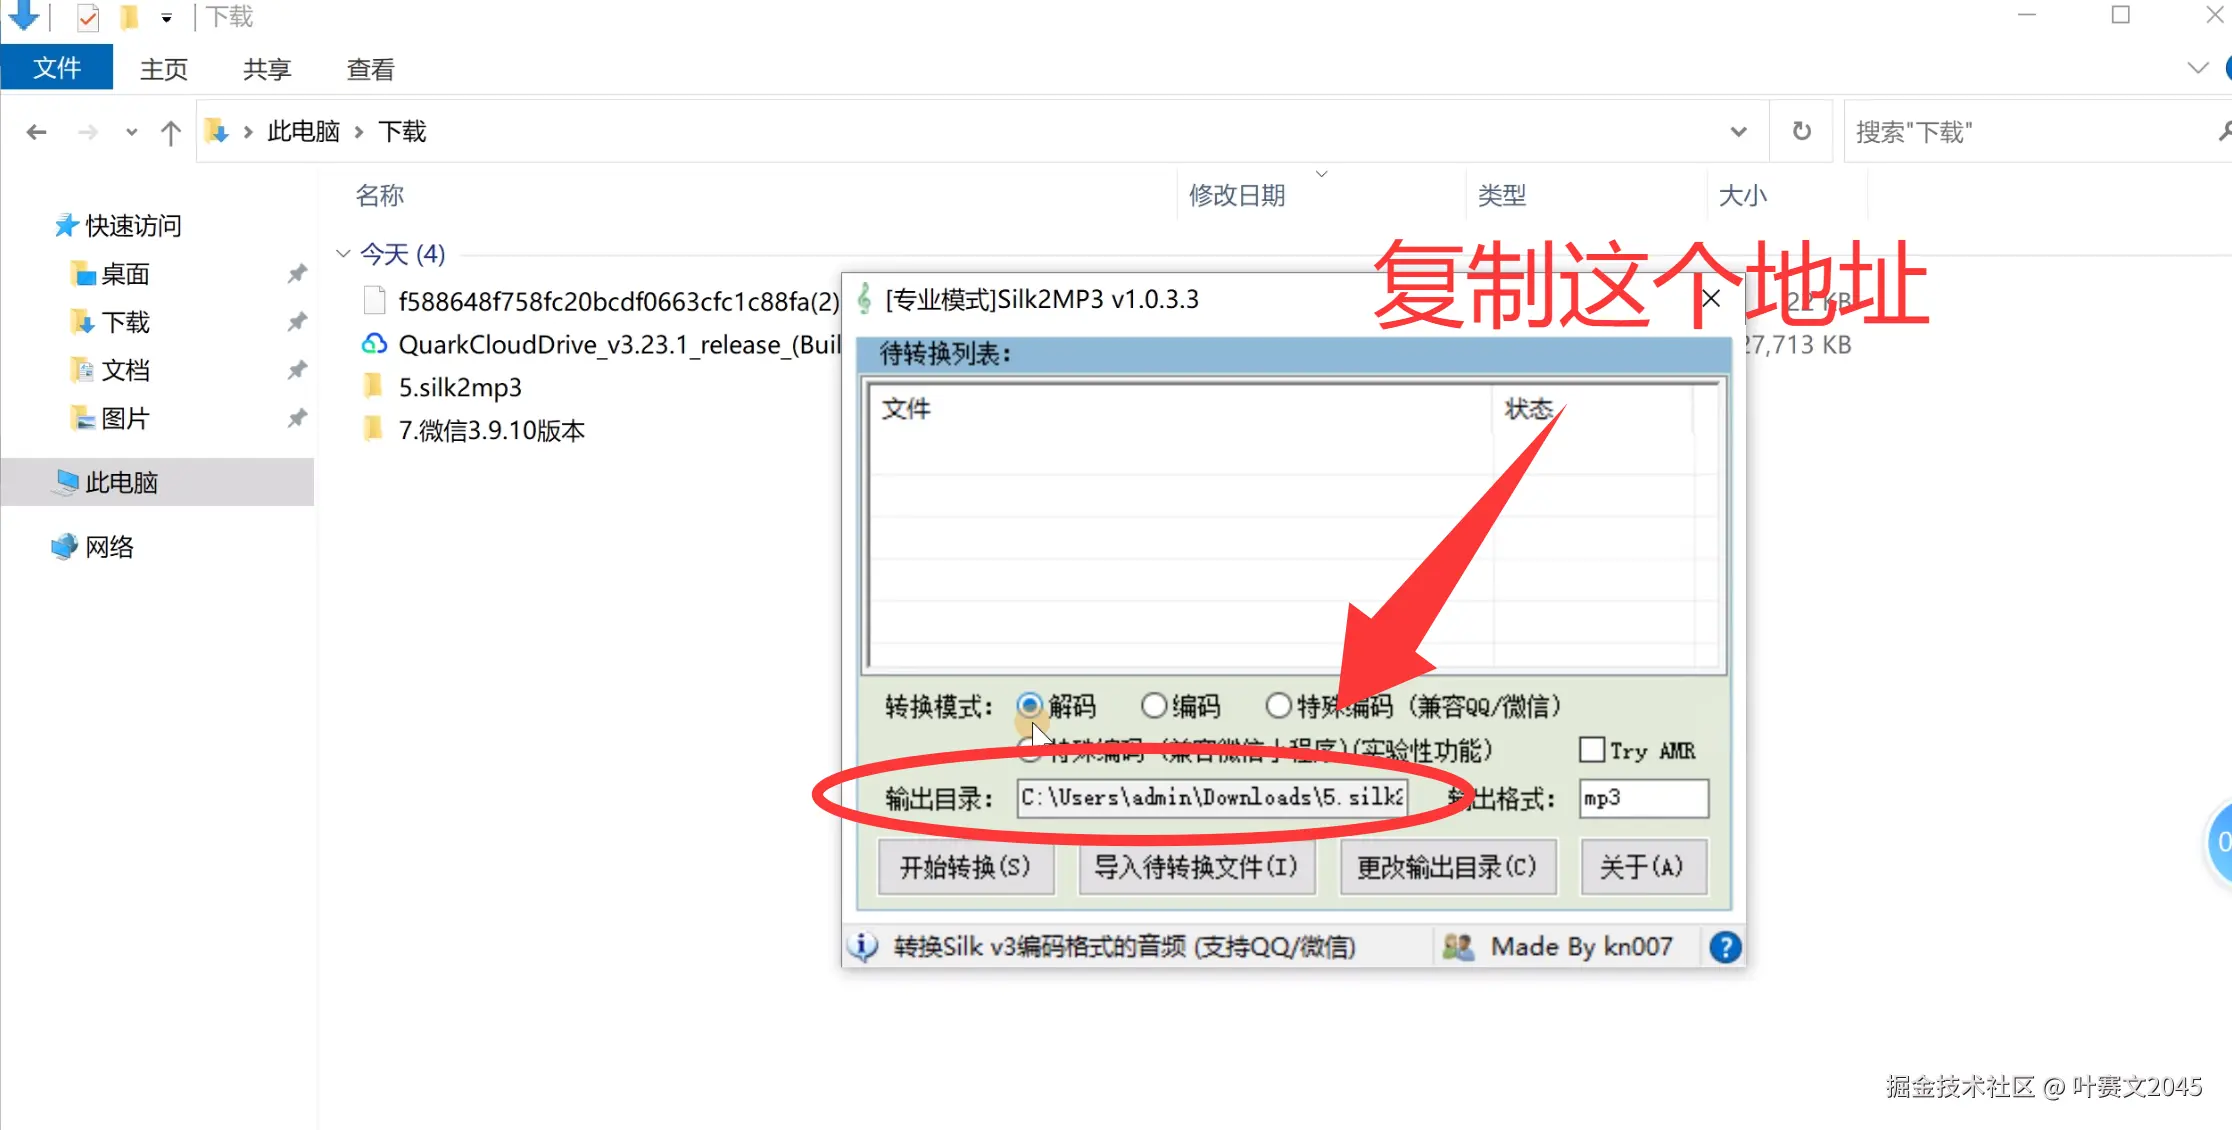Click the 开始转换(S) button
Viewport: 2232px width, 1130px height.
pyautogui.click(x=965, y=866)
